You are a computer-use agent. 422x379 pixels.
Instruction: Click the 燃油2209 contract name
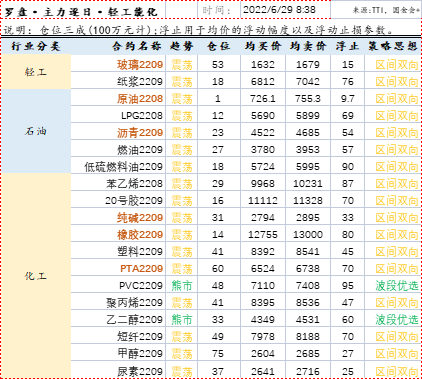click(x=140, y=150)
